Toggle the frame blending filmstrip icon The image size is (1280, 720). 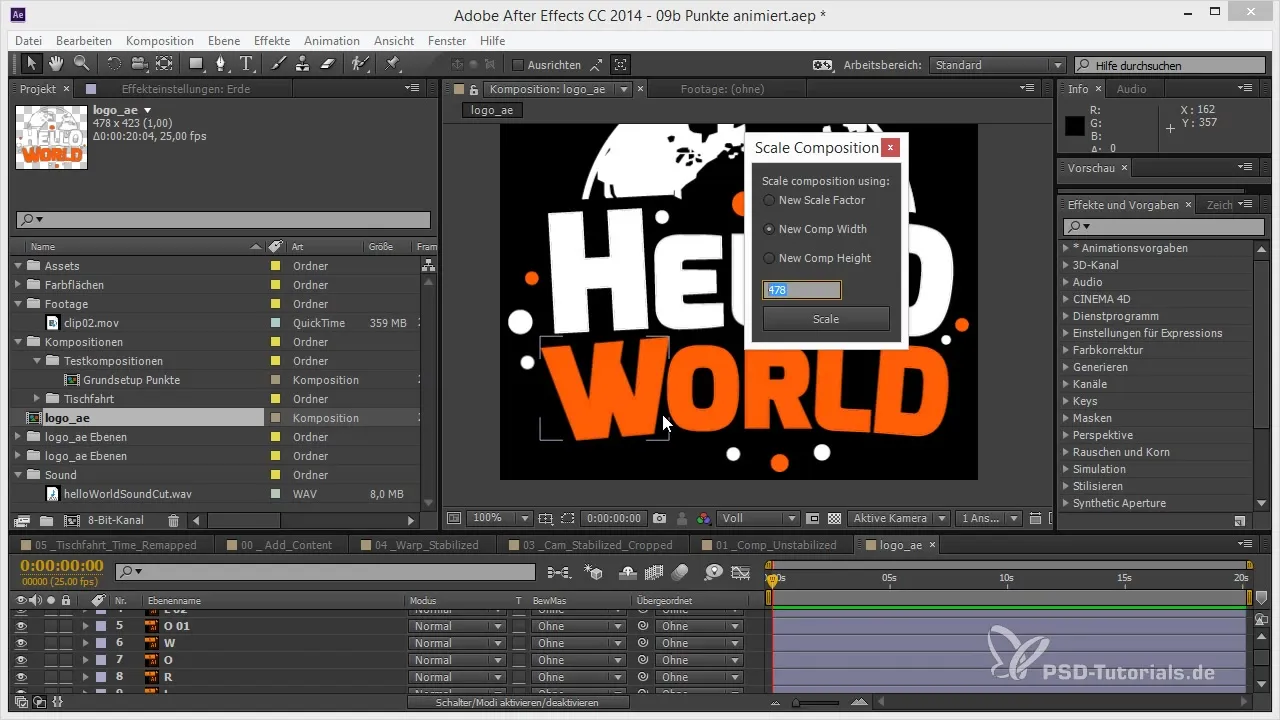point(655,572)
